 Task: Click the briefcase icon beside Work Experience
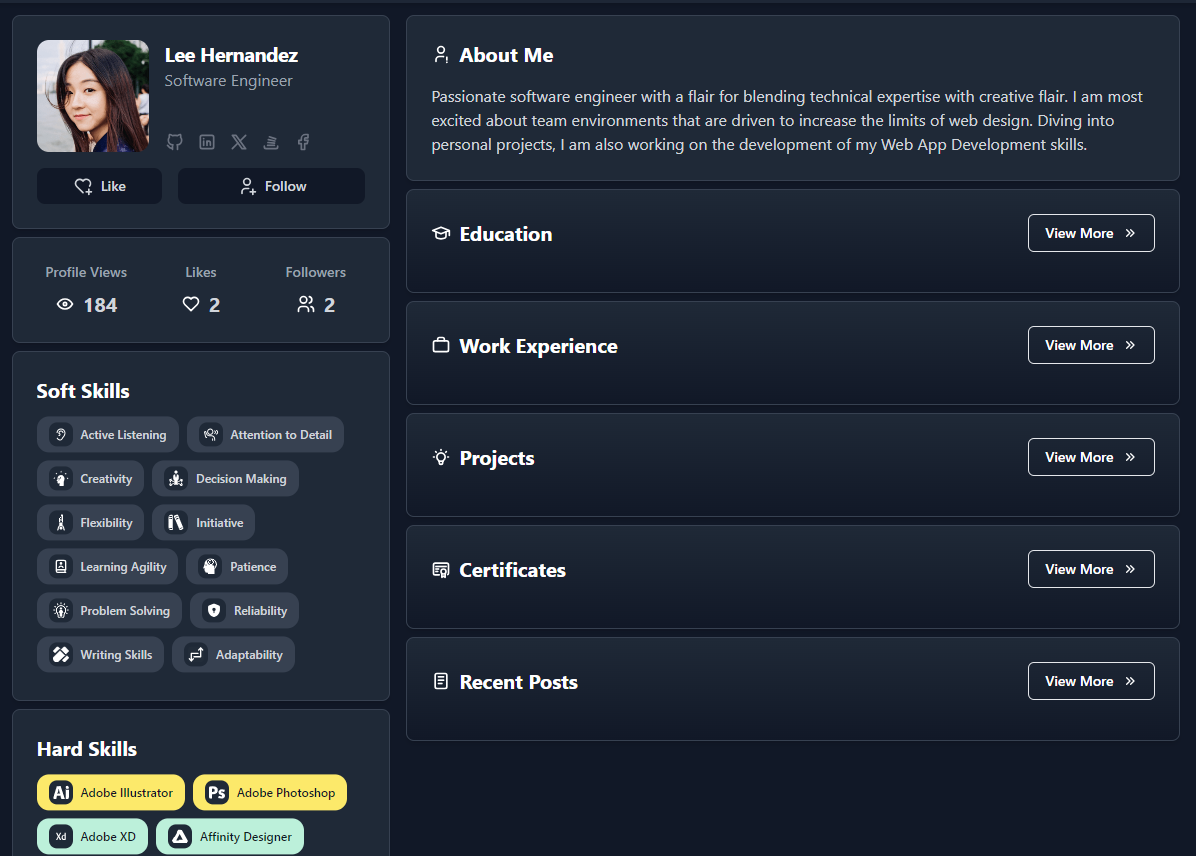[441, 345]
